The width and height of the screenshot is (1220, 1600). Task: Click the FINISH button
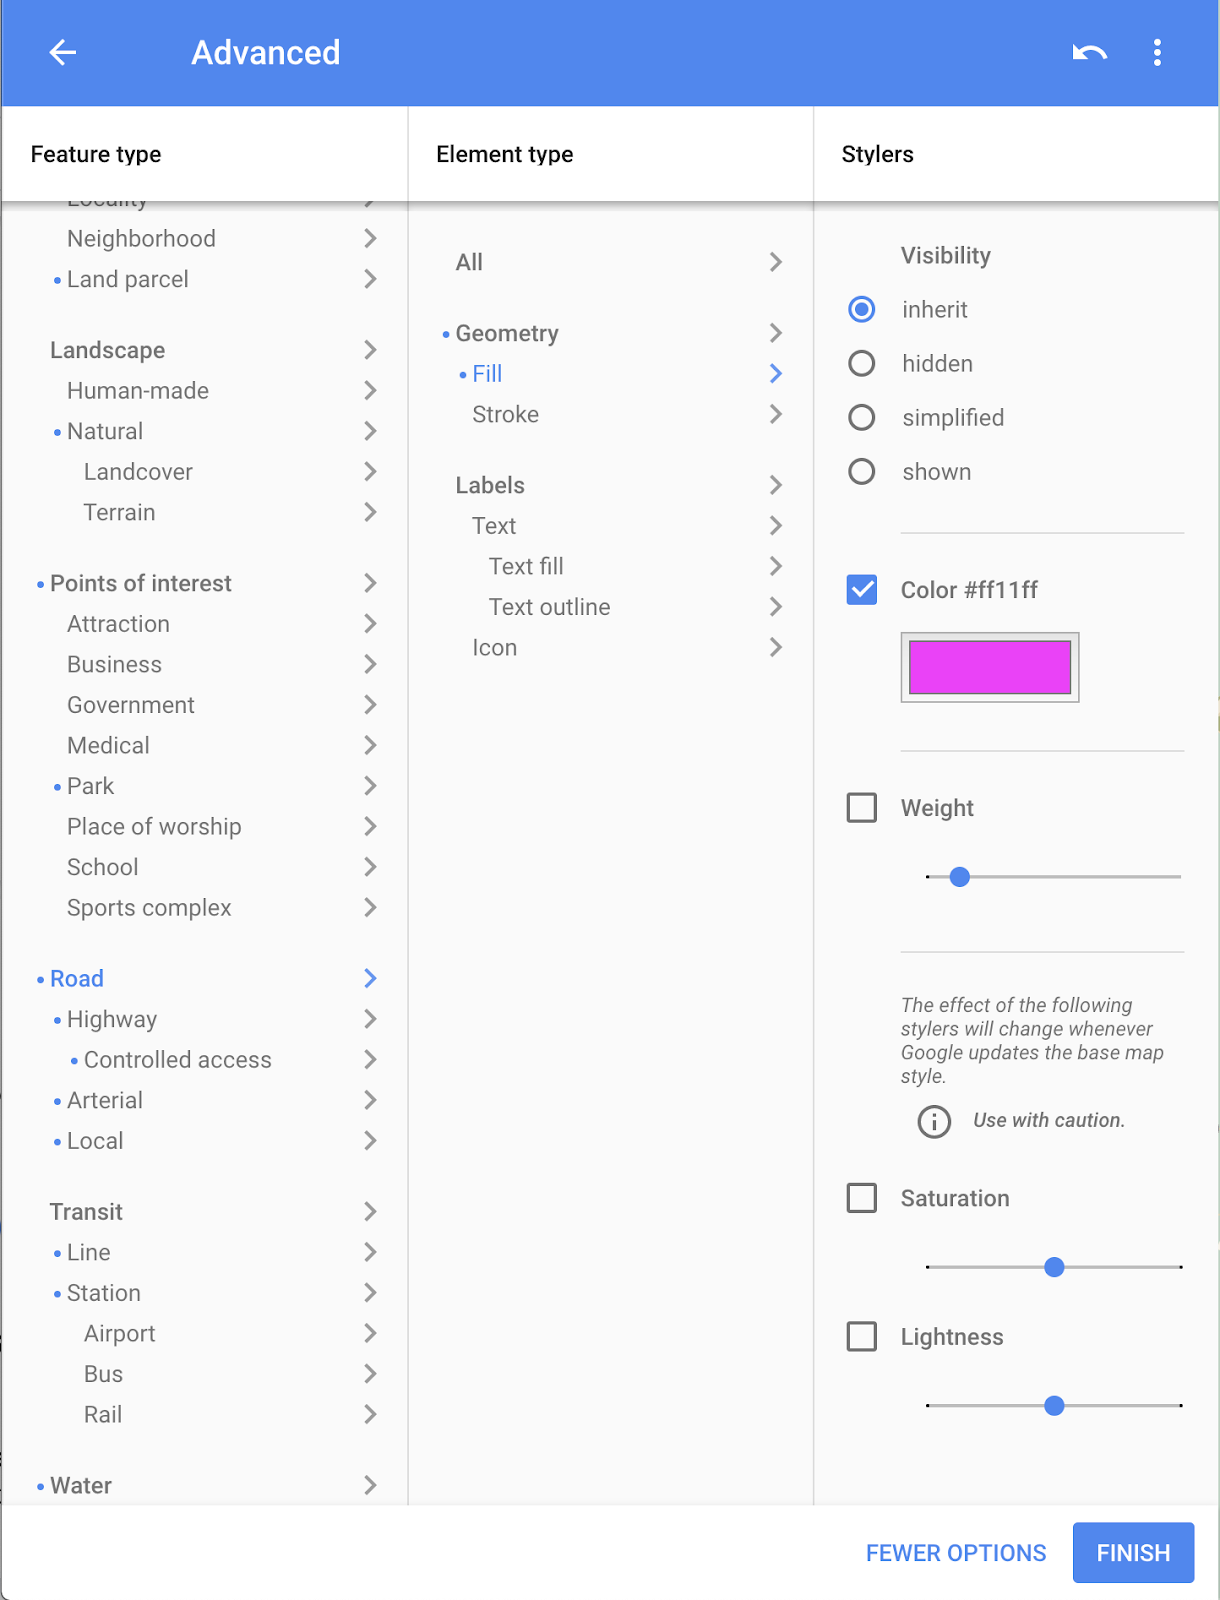1133,1553
